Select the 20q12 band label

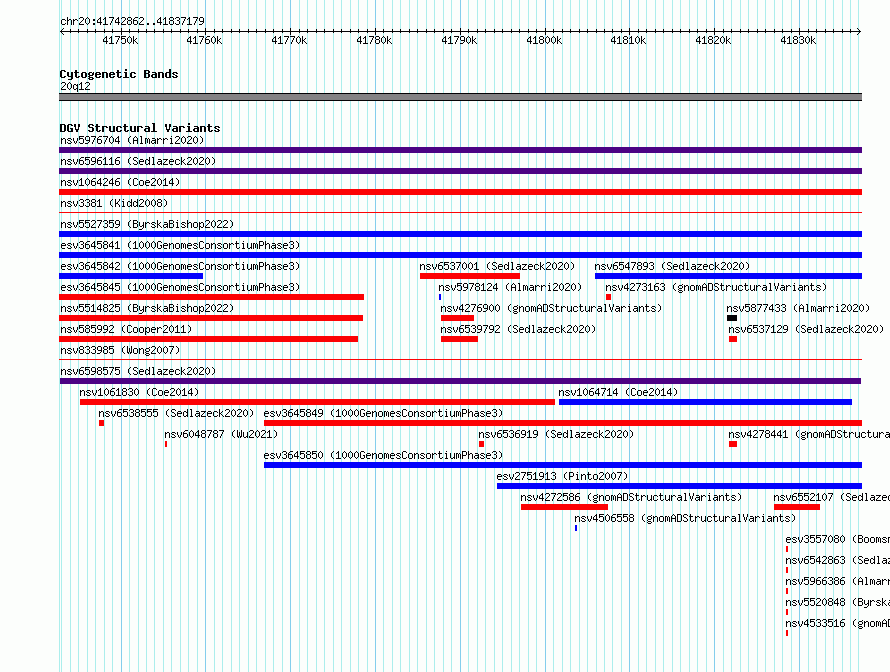(x=75, y=86)
